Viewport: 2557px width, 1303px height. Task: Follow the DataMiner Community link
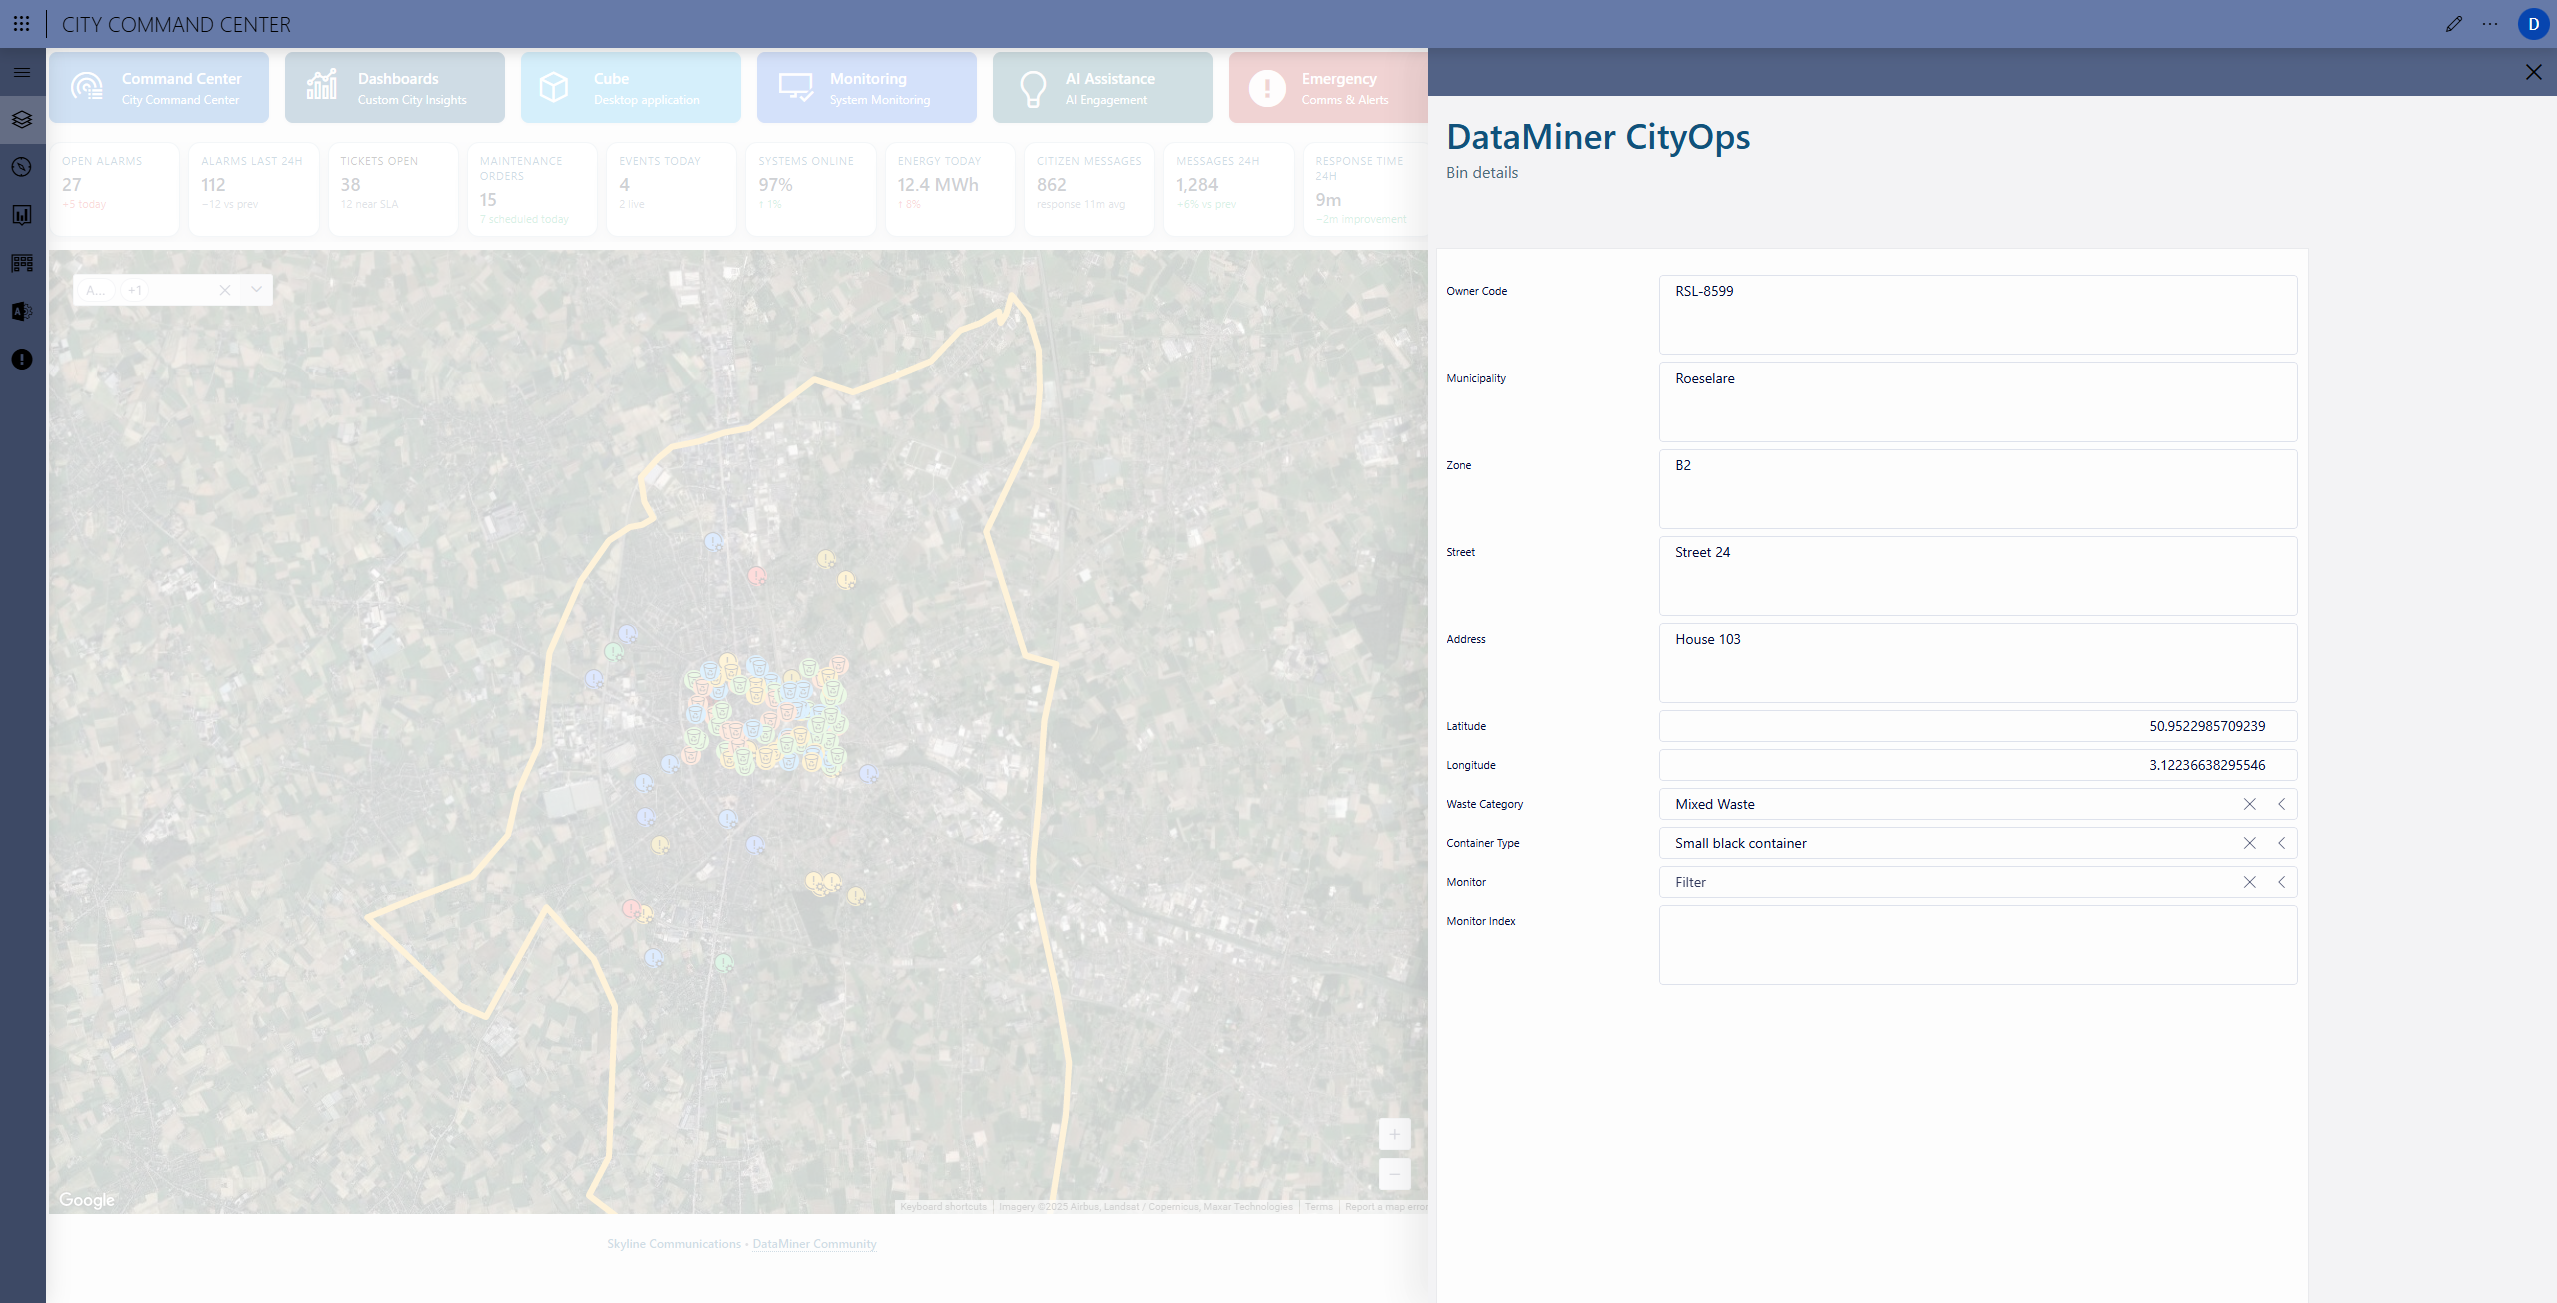[814, 1244]
